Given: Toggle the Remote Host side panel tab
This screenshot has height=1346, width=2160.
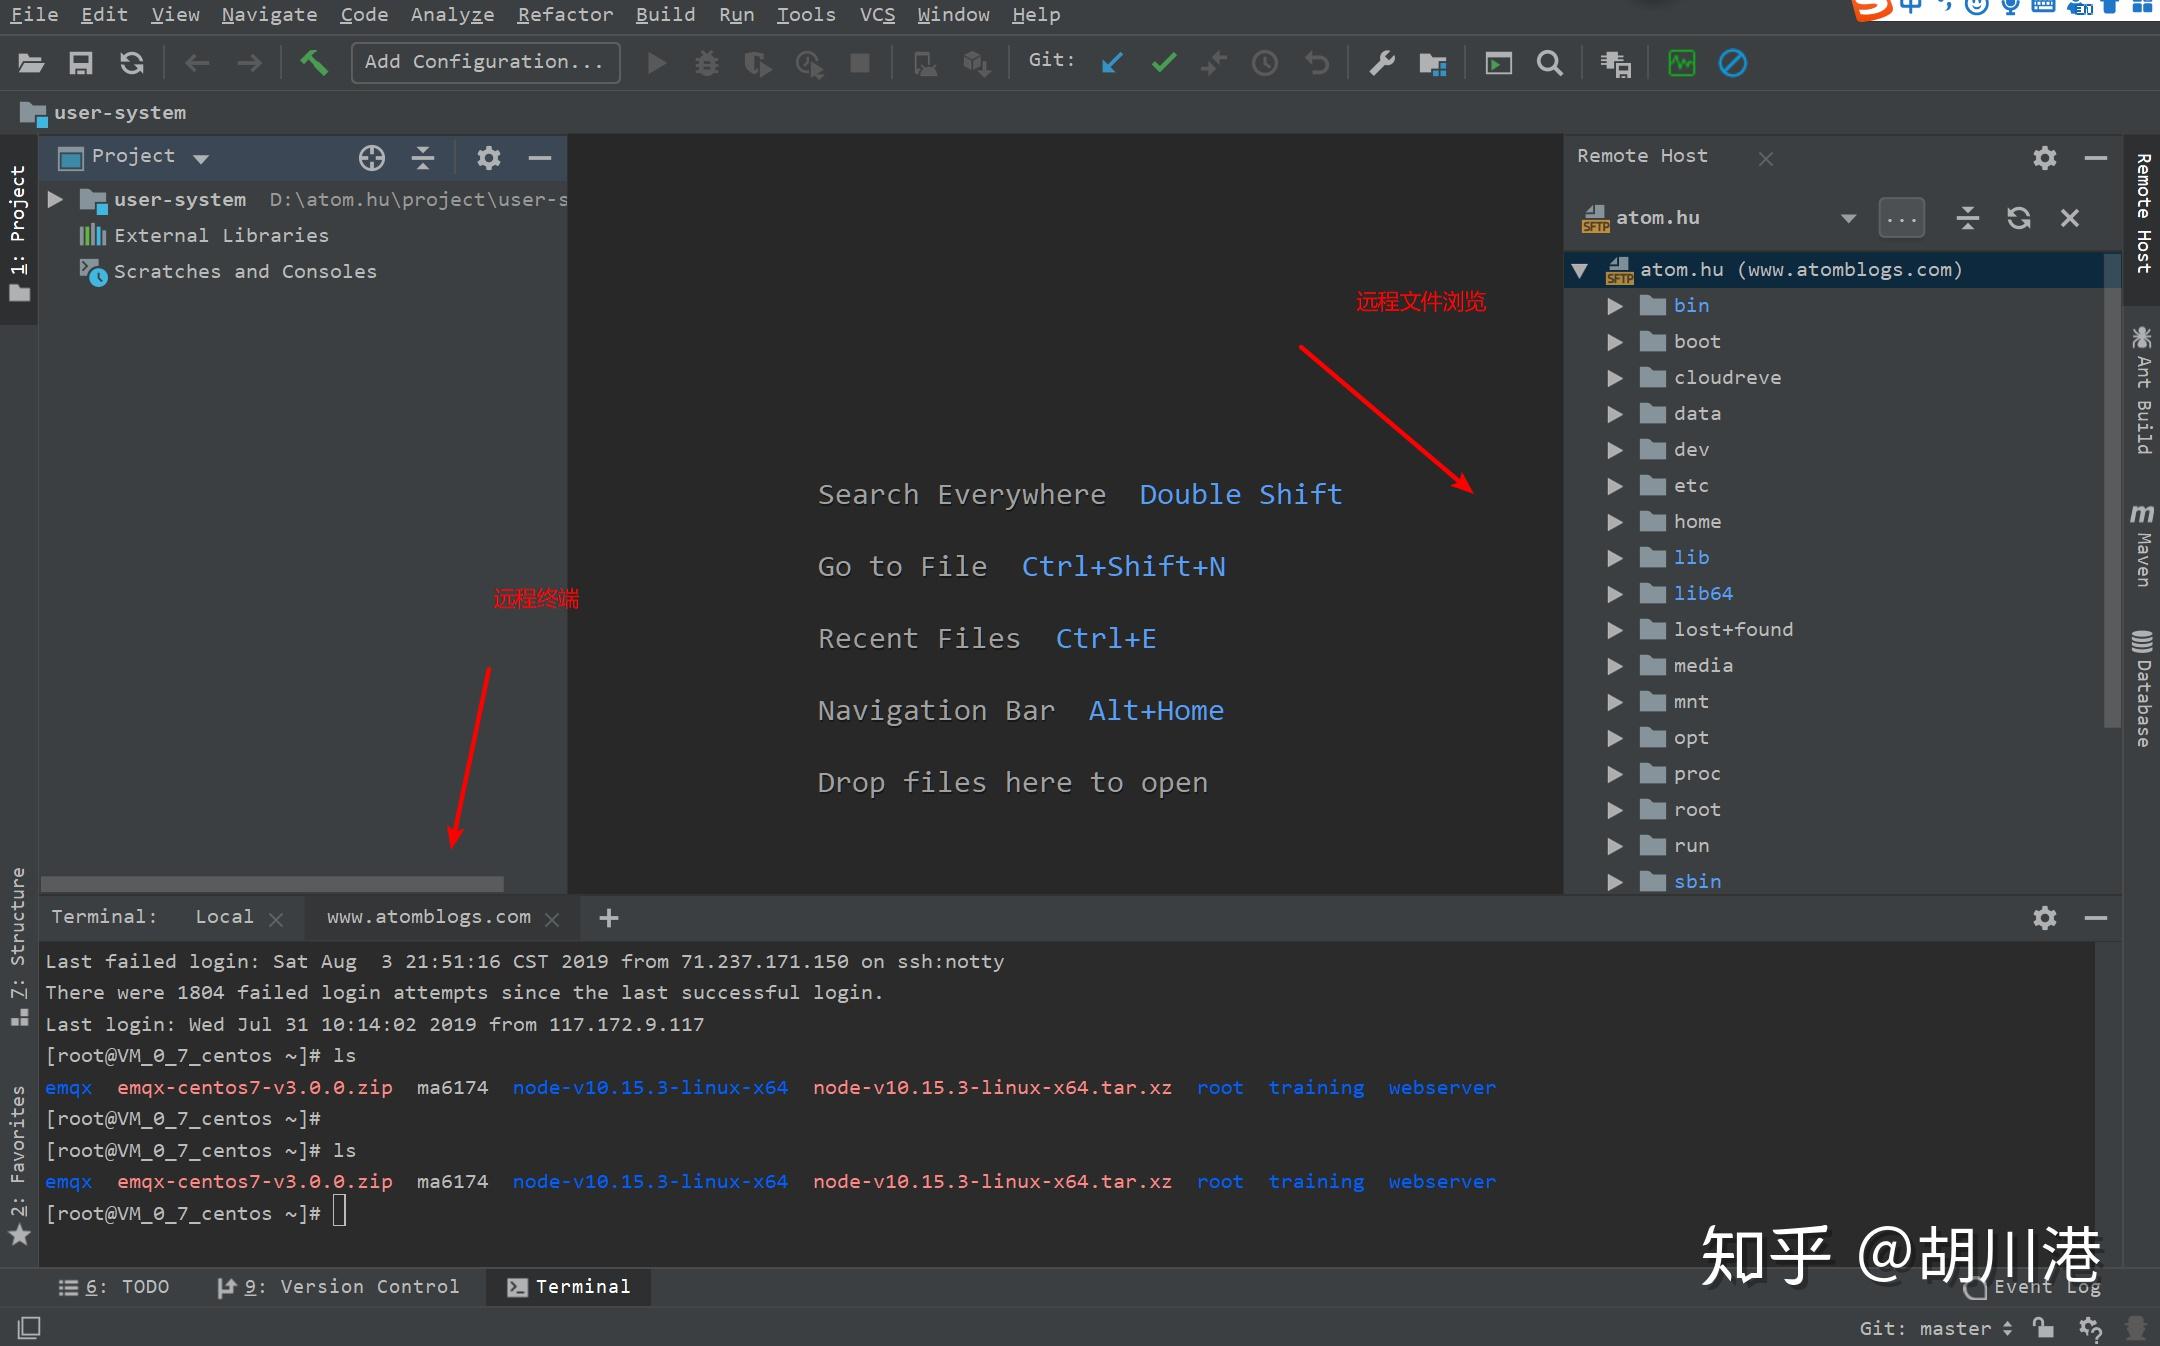Looking at the screenshot, I should tap(2142, 213).
